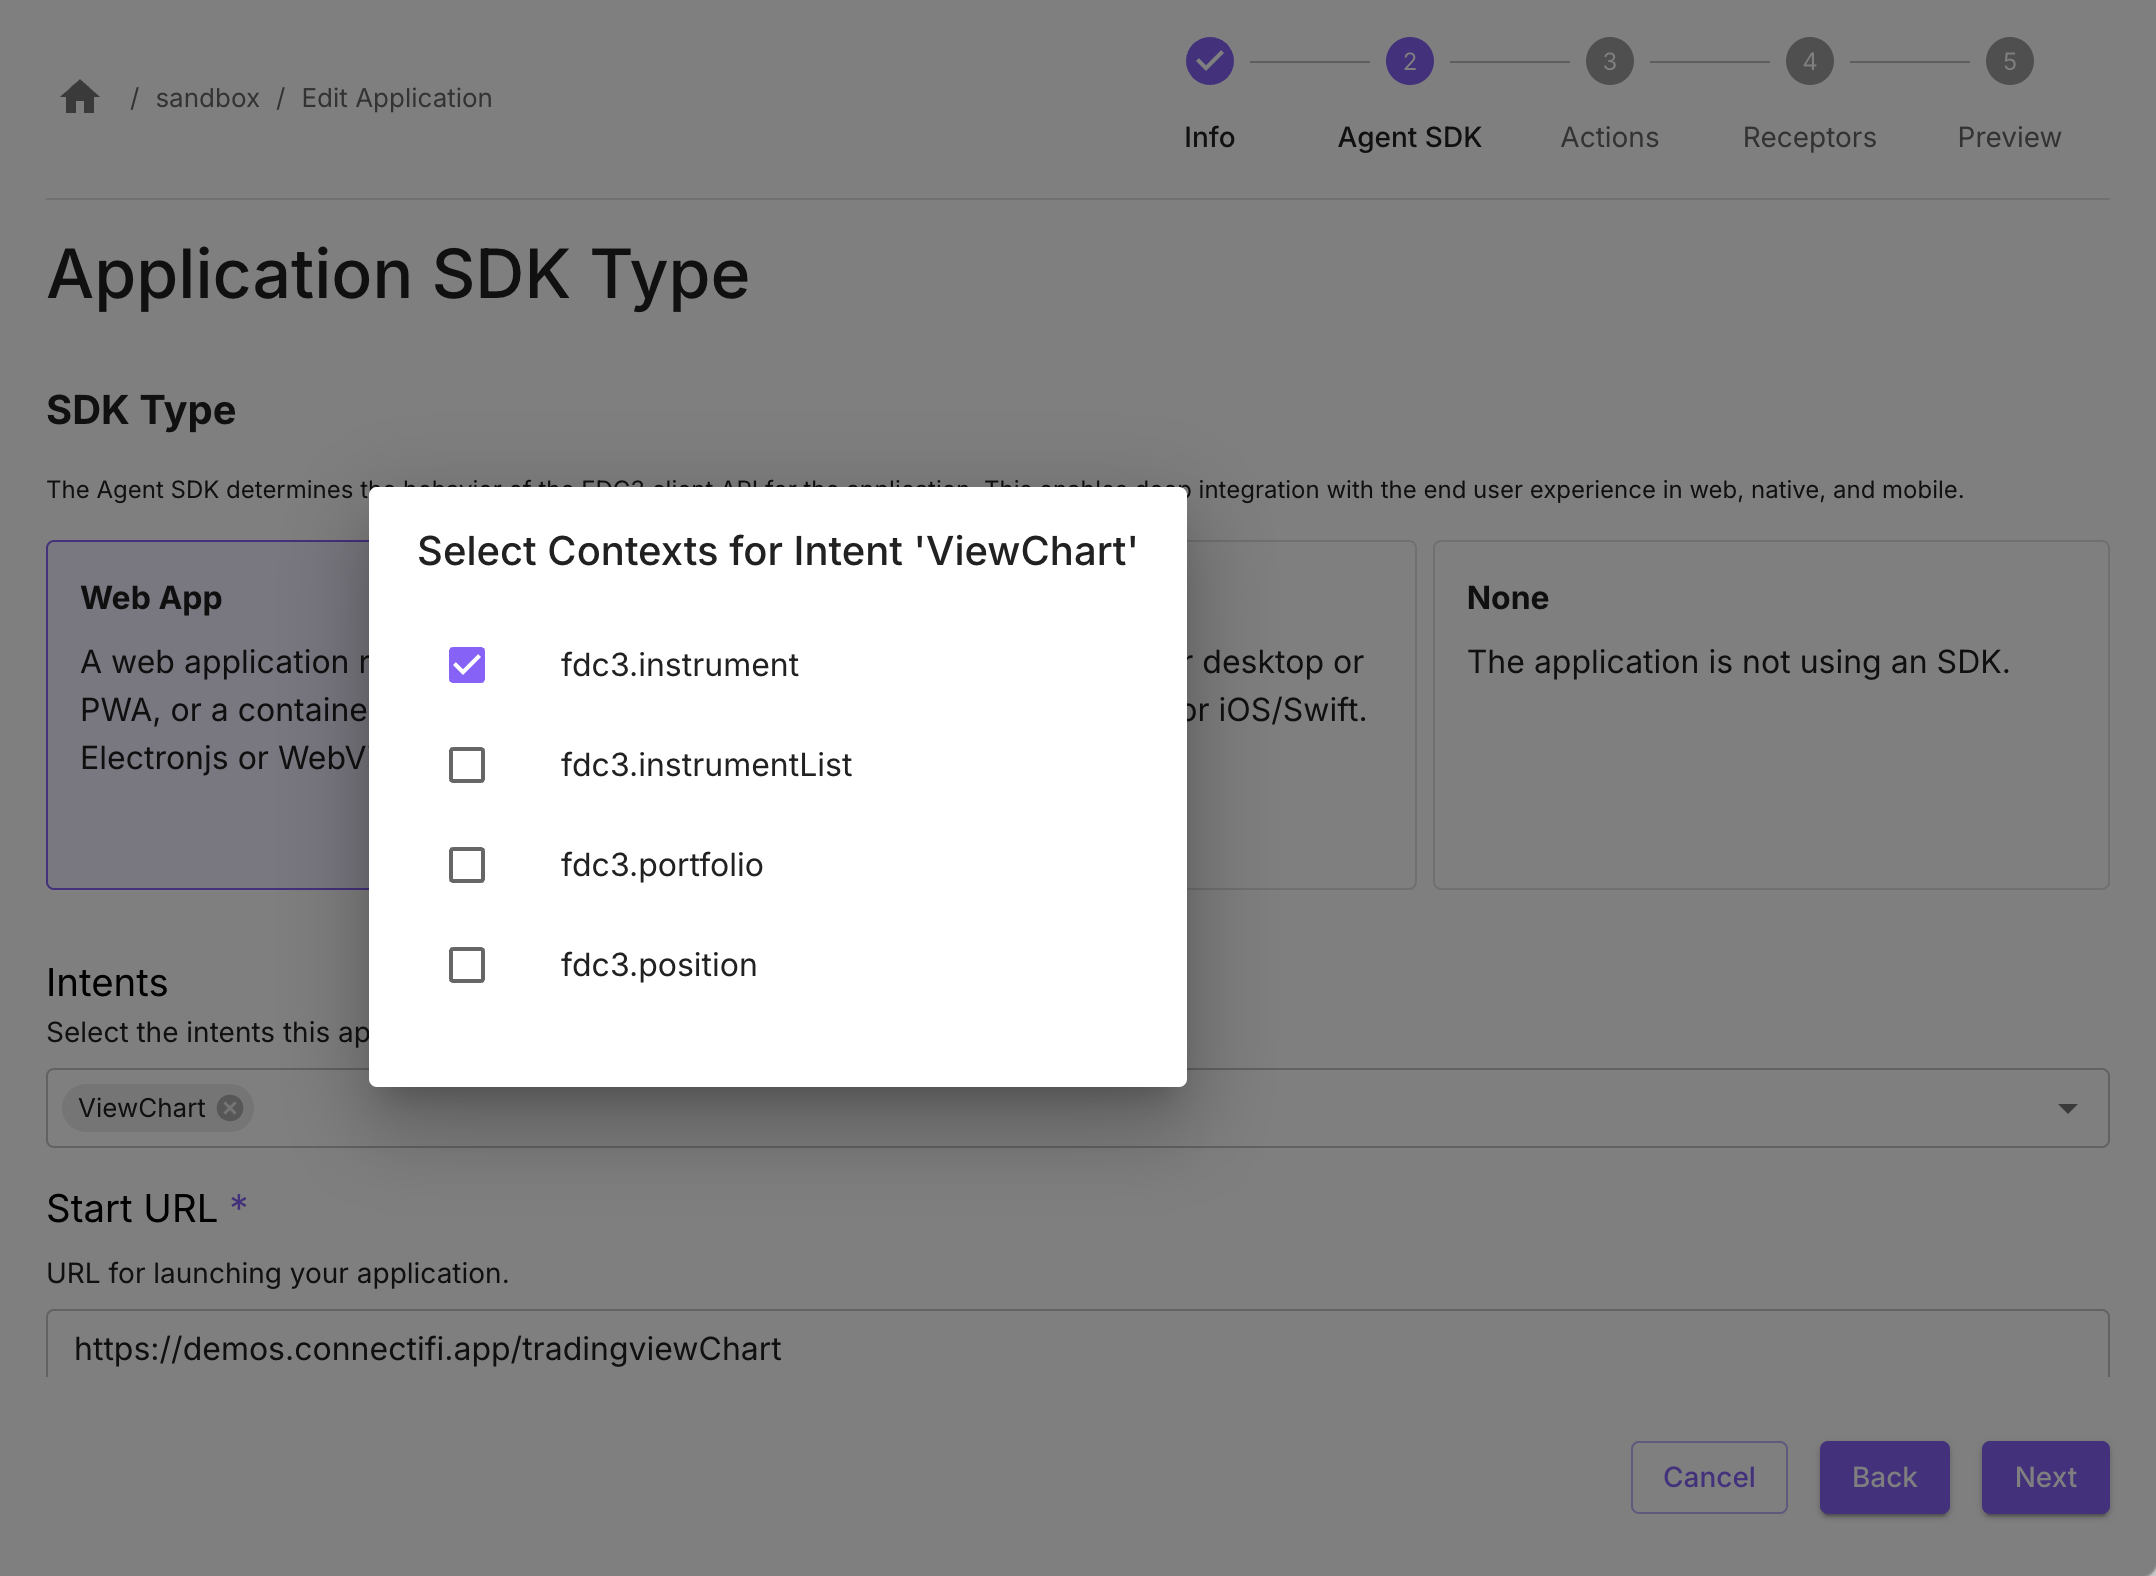This screenshot has width=2156, height=1576.
Task: Click the Next button to proceed
Action: coord(2046,1476)
